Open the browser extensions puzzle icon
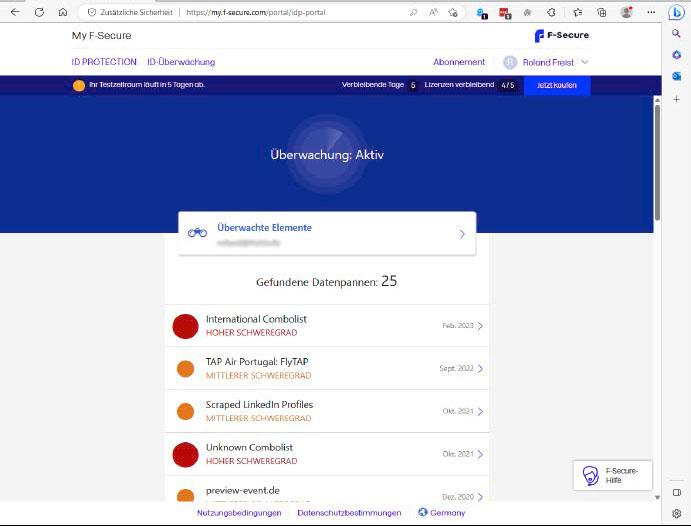Image resolution: width=691 pixels, height=526 pixels. [551, 12]
